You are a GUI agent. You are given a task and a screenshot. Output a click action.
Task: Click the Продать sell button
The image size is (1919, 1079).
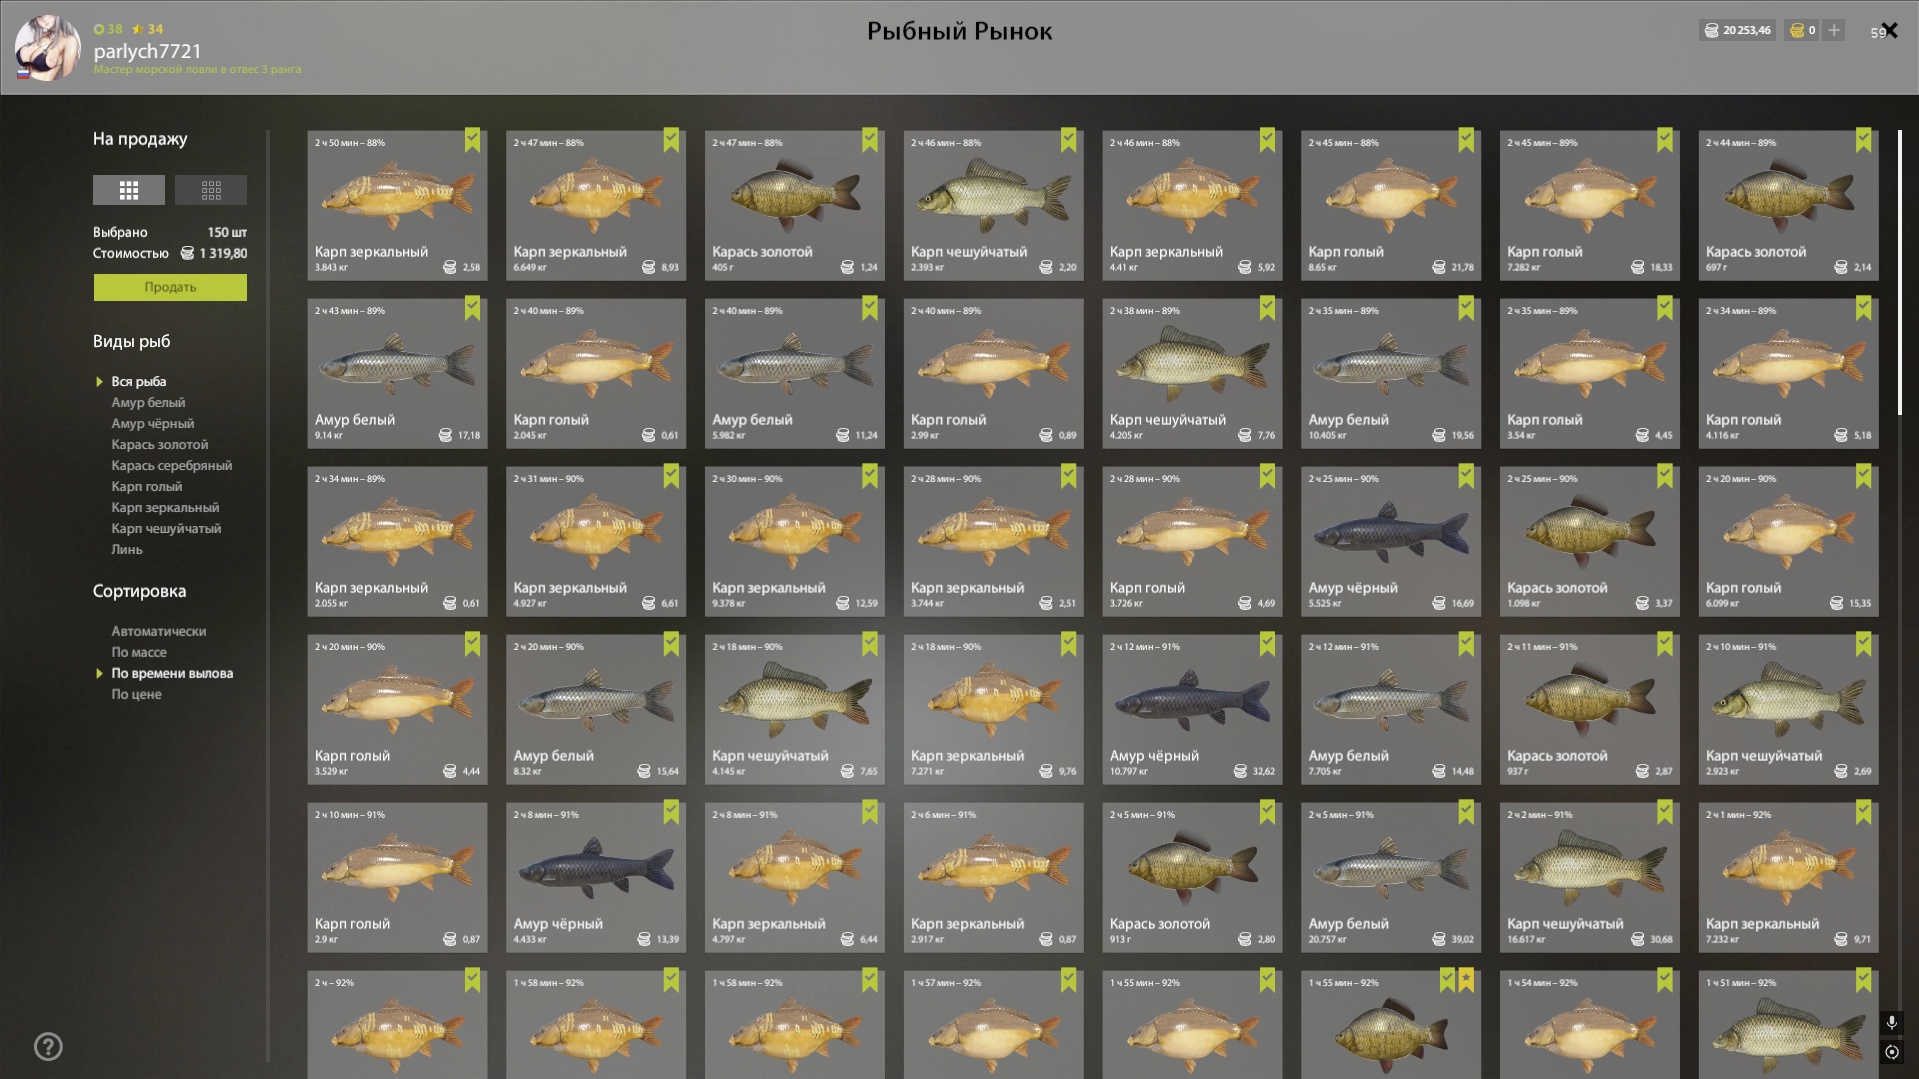[x=170, y=288]
